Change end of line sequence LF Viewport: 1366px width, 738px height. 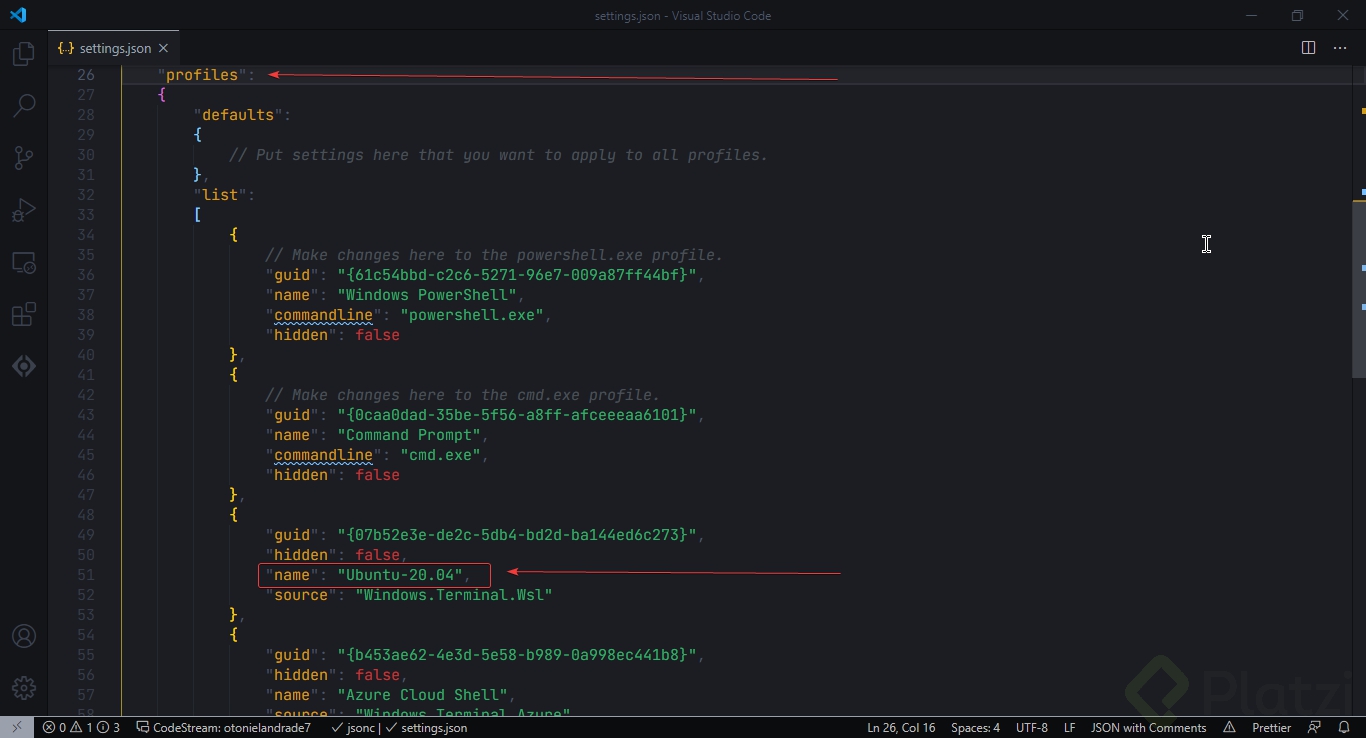click(x=1070, y=728)
